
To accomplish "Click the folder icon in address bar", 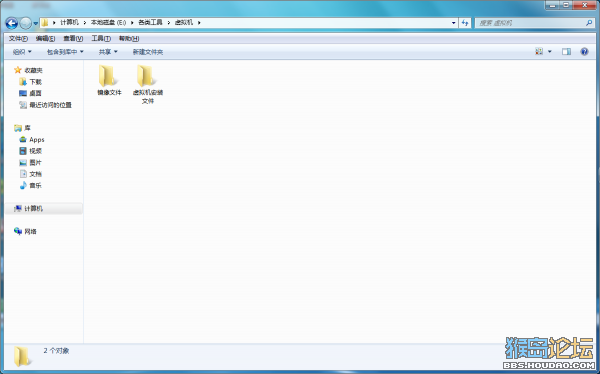I will click(x=45, y=23).
